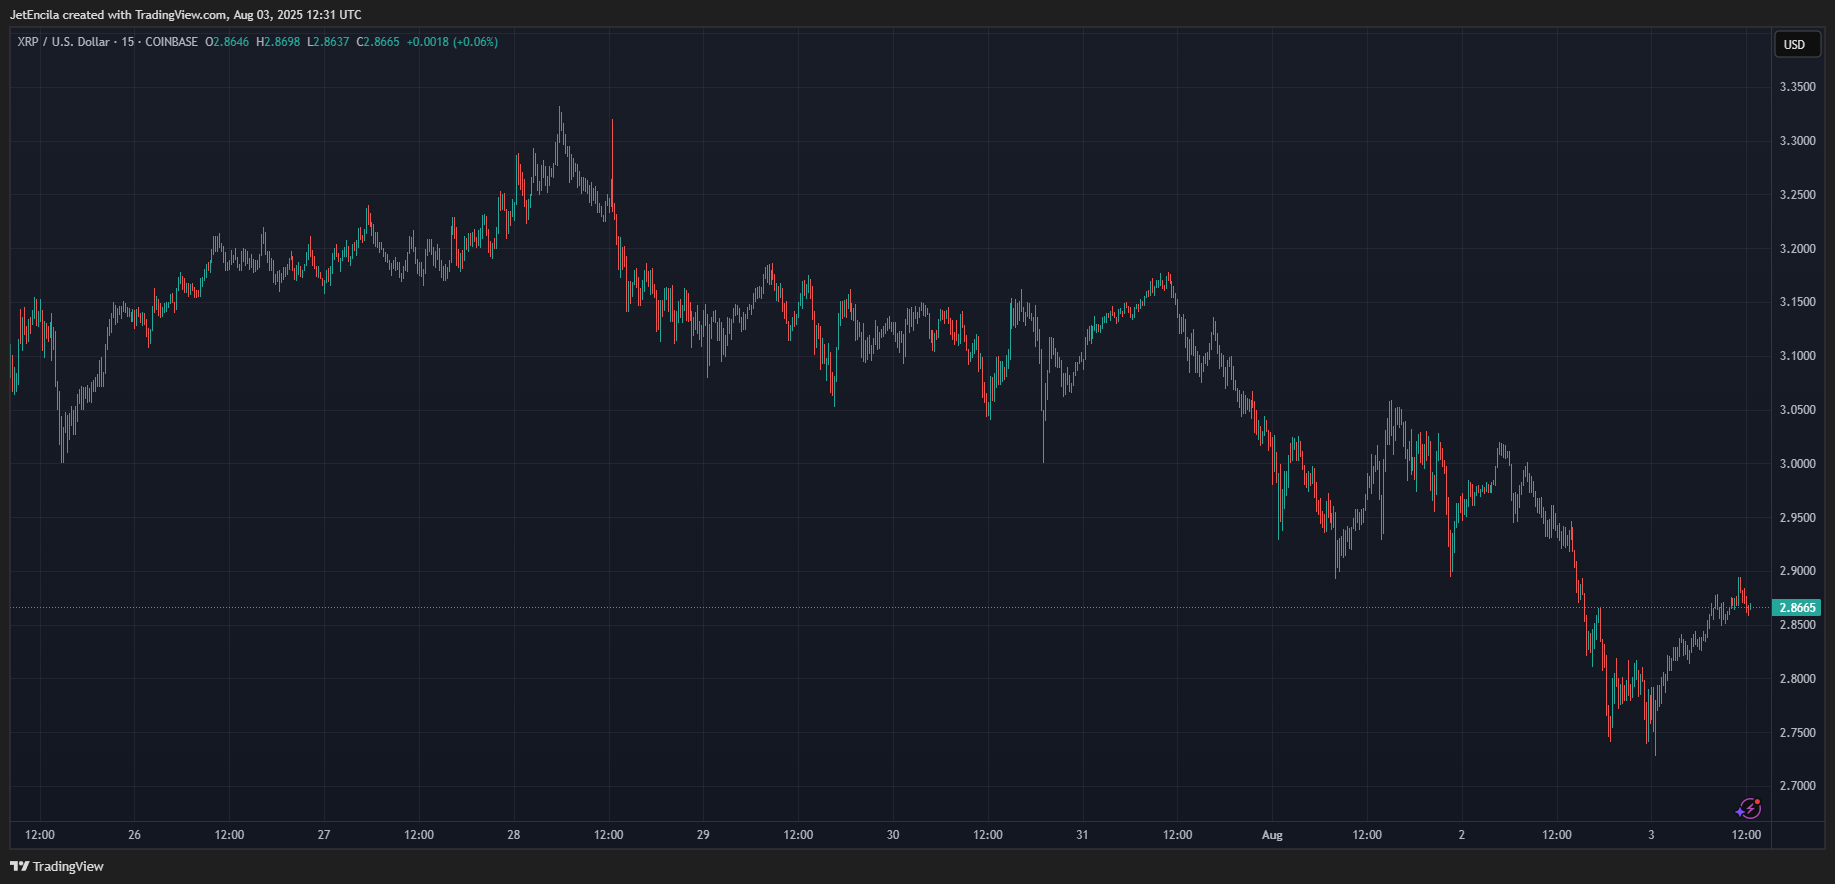Screen dimensions: 1835x884
Task: Click the 3.3500 price axis label
Action: point(1797,87)
